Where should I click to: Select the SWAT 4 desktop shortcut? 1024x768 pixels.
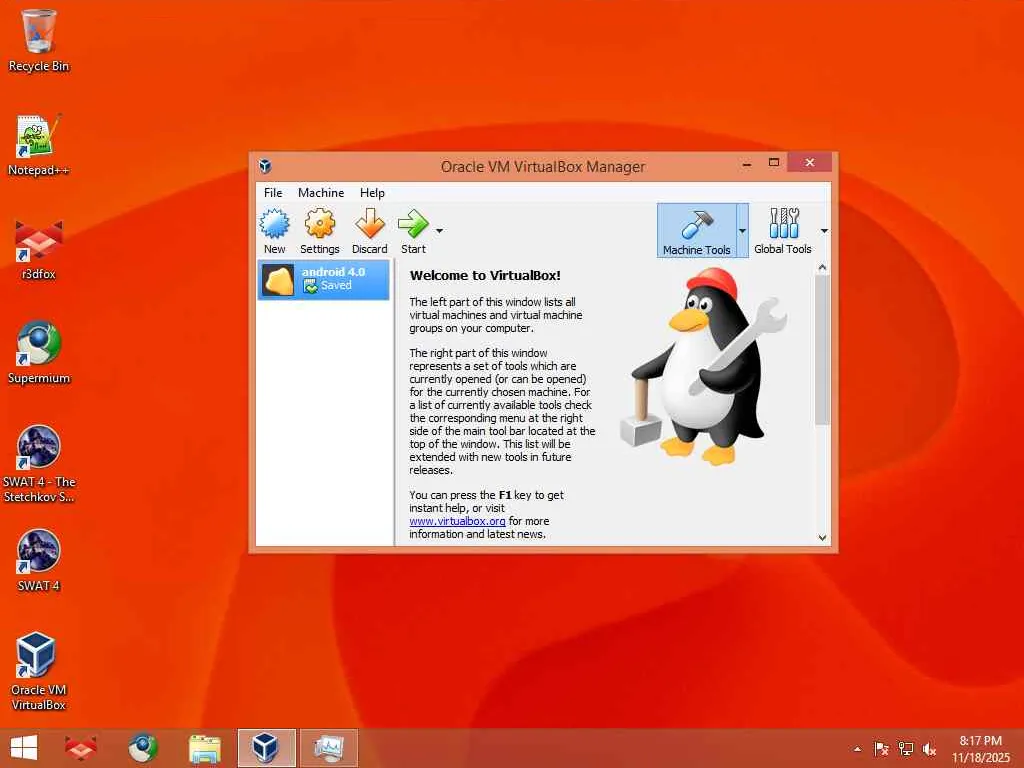point(39,560)
